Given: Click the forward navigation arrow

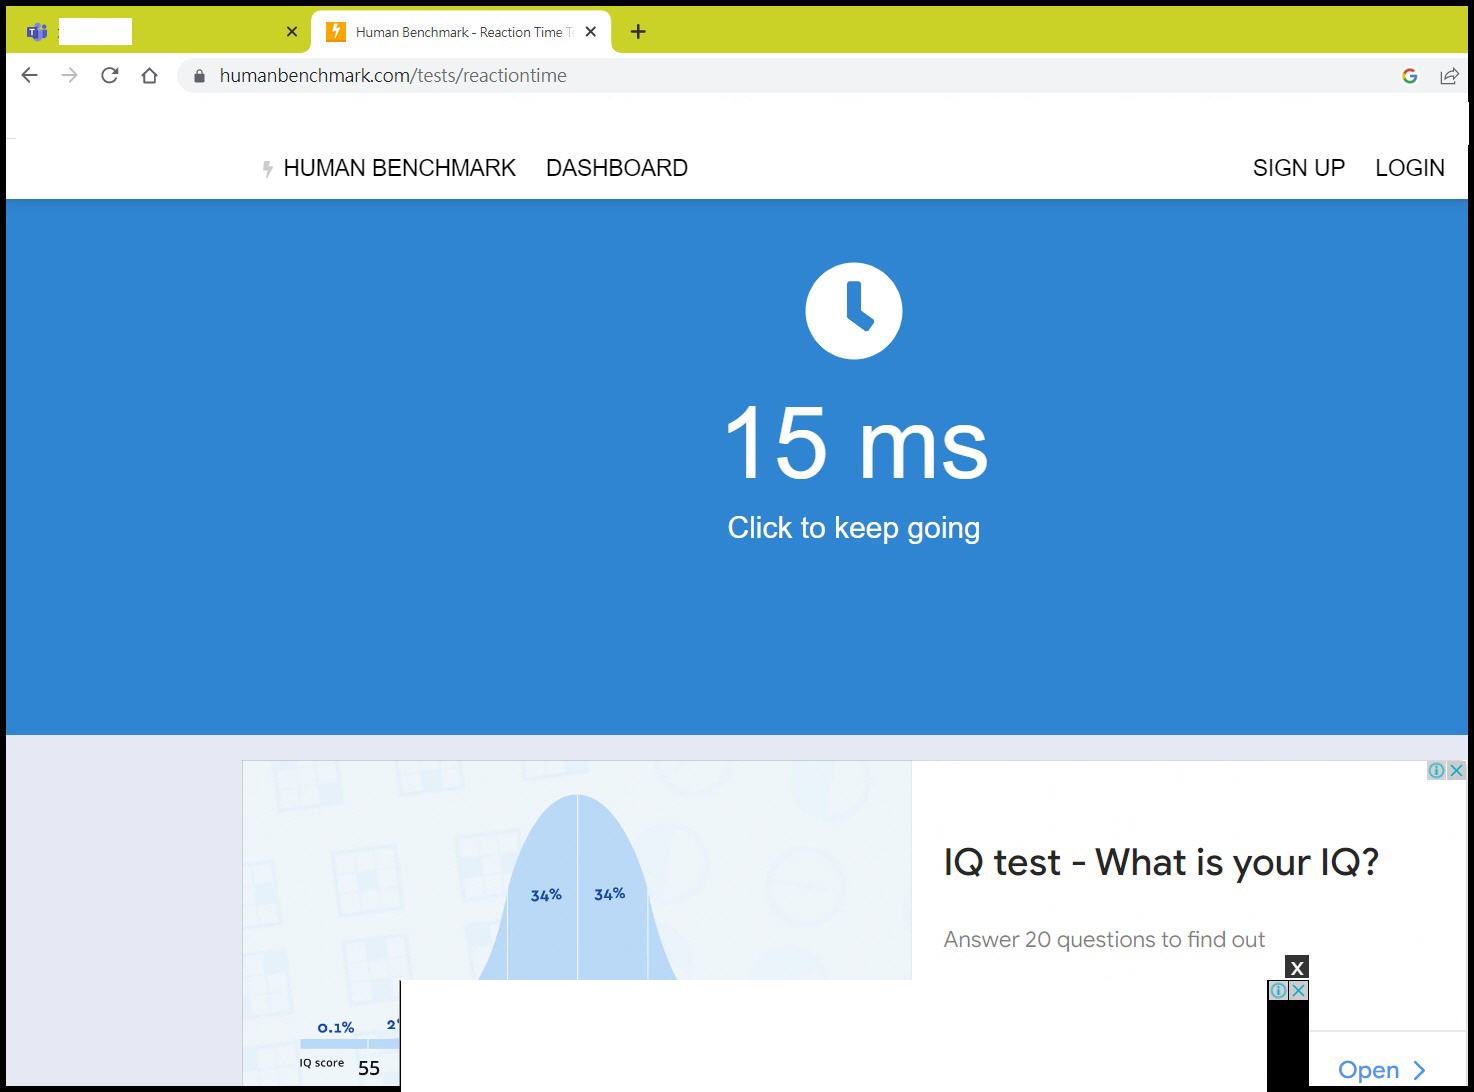Looking at the screenshot, I should coord(68,74).
